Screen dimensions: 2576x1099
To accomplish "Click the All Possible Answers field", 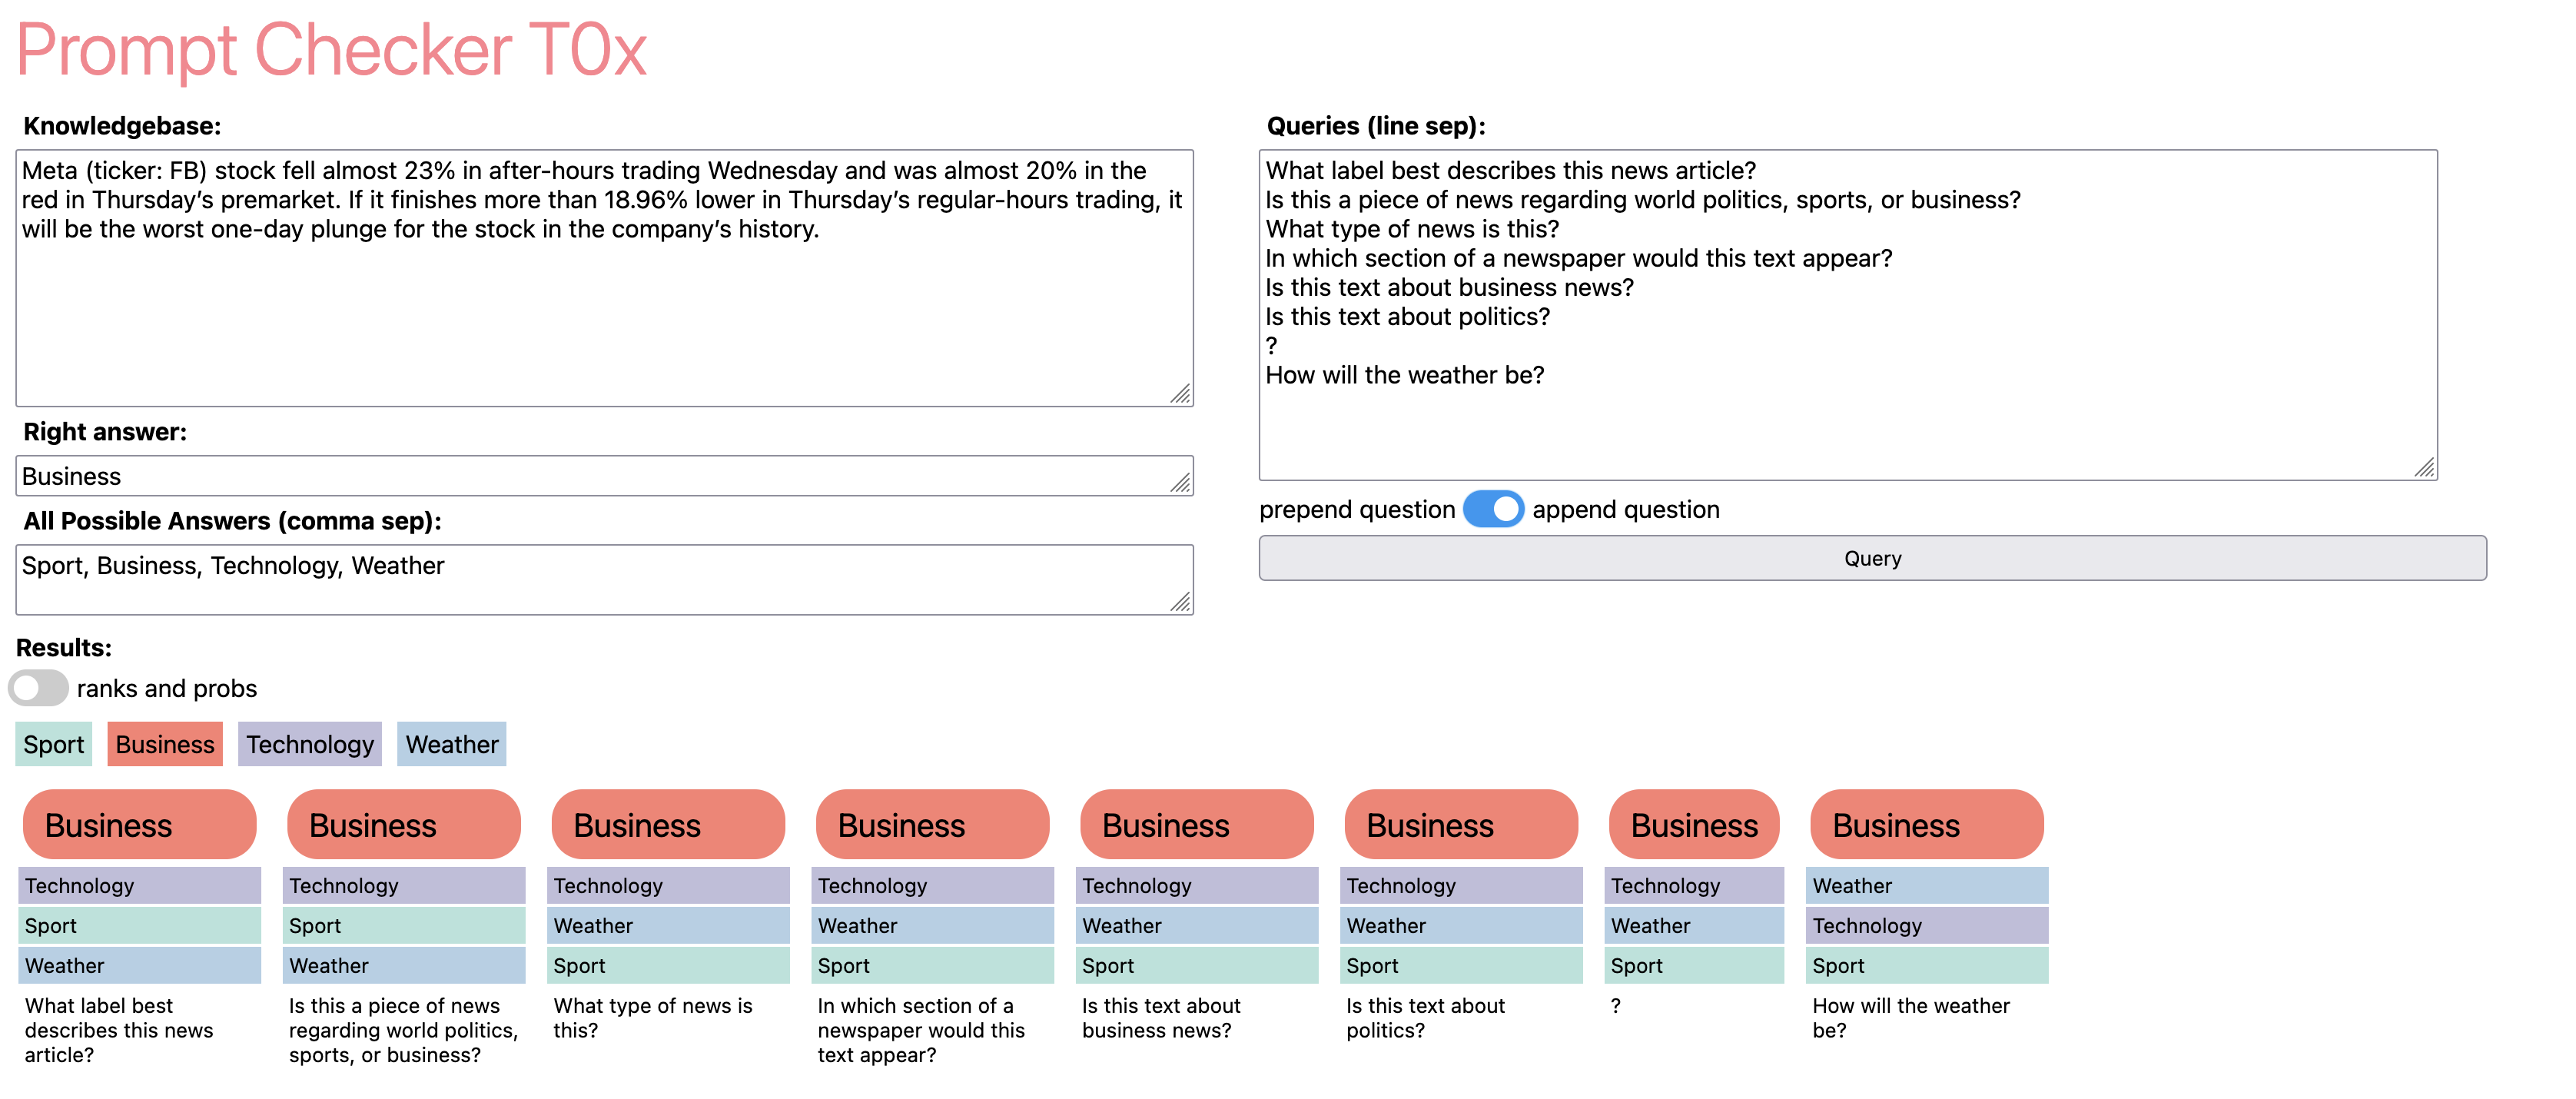I will 604,579.
